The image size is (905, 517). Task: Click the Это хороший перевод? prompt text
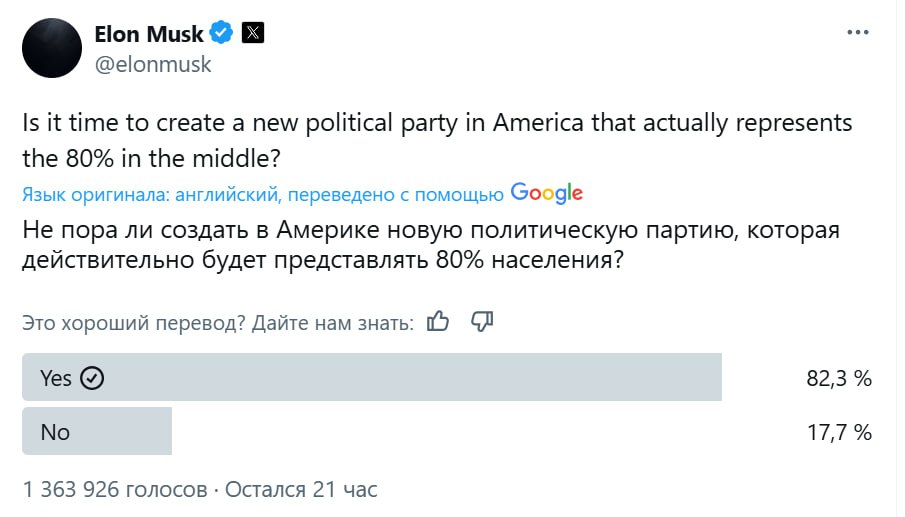coord(133,323)
